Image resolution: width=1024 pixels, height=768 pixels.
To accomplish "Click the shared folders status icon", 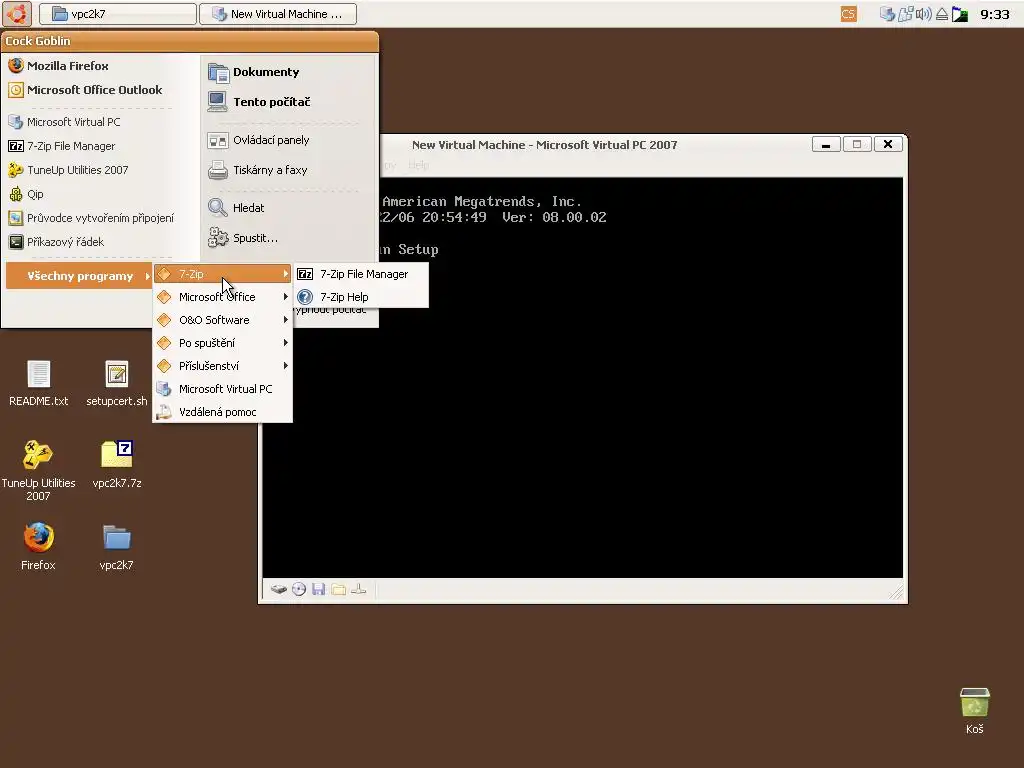I will (338, 589).
